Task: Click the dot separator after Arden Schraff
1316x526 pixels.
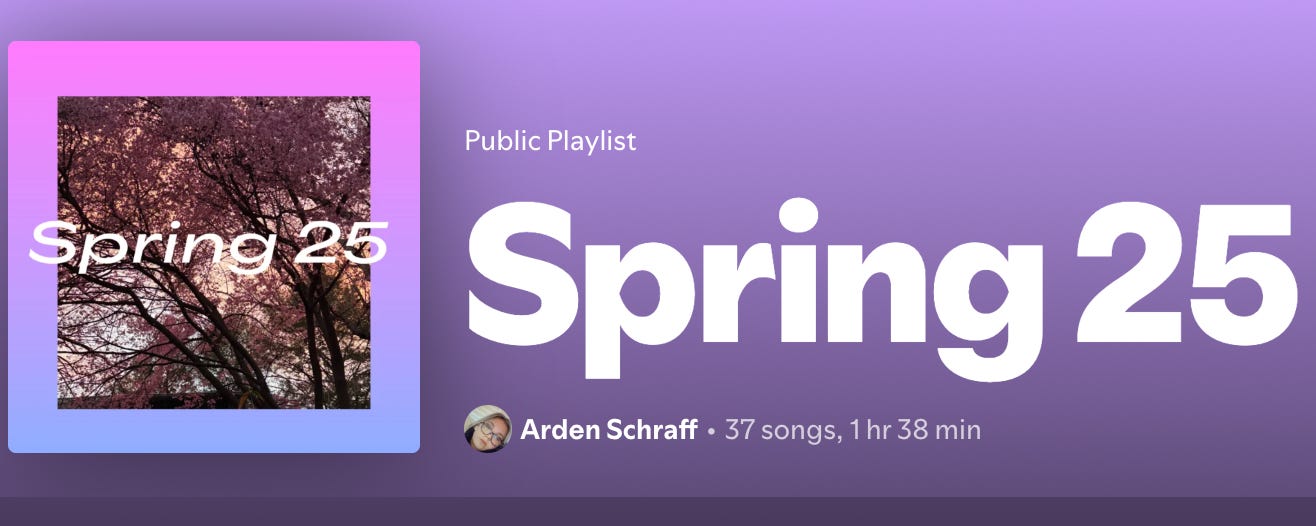Action: click(711, 432)
